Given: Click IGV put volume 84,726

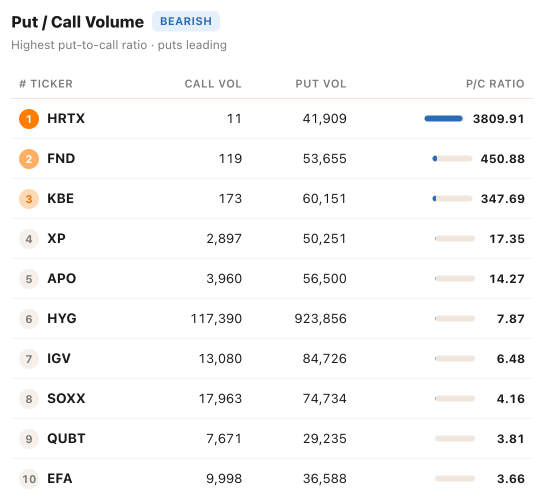Looking at the screenshot, I should (325, 359).
